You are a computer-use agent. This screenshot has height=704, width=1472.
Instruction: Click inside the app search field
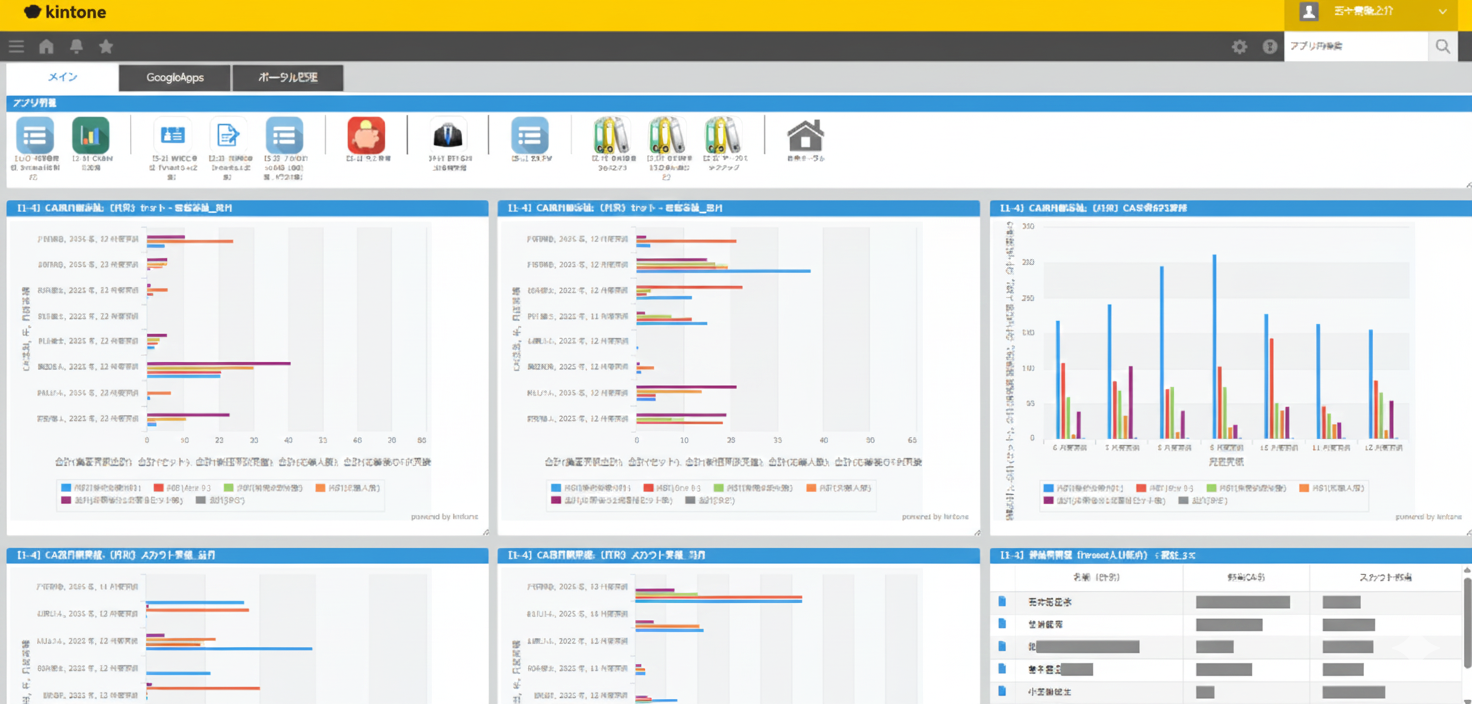(1354, 46)
